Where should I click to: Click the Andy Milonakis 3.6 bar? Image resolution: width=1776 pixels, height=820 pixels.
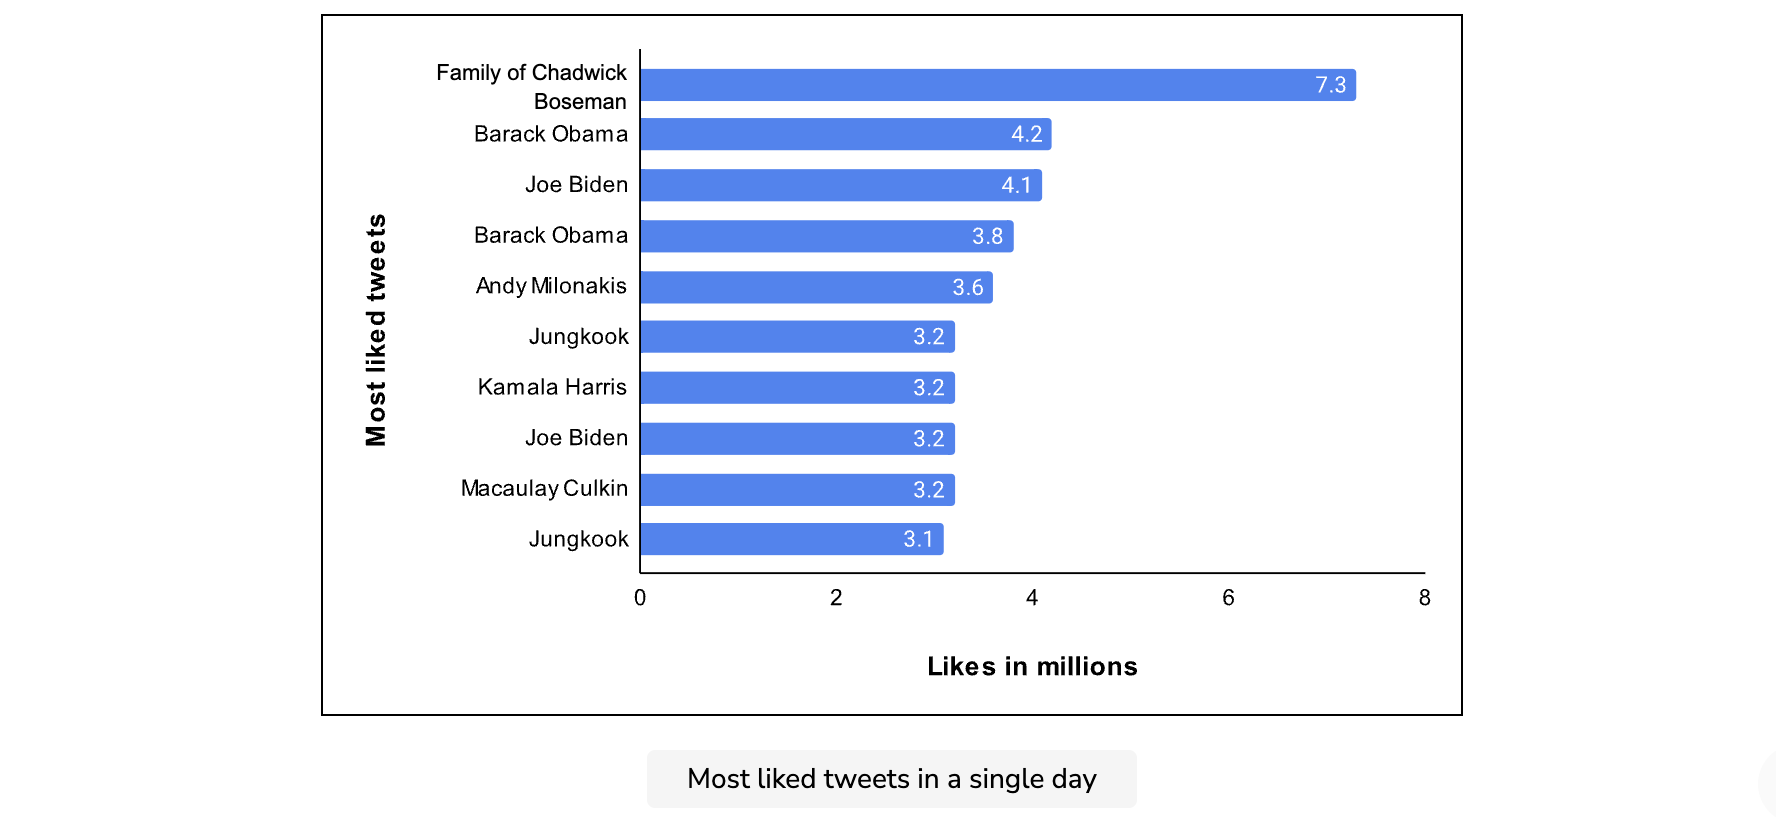coord(817,287)
